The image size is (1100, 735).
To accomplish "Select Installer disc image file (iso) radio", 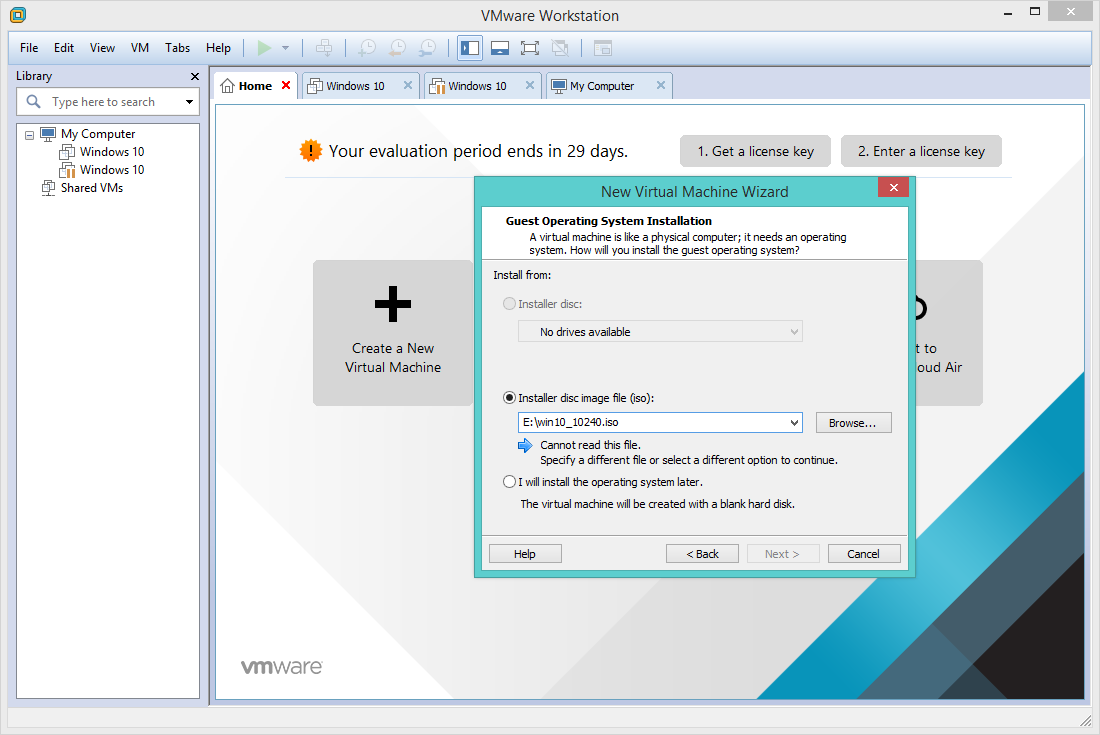I will (x=509, y=398).
